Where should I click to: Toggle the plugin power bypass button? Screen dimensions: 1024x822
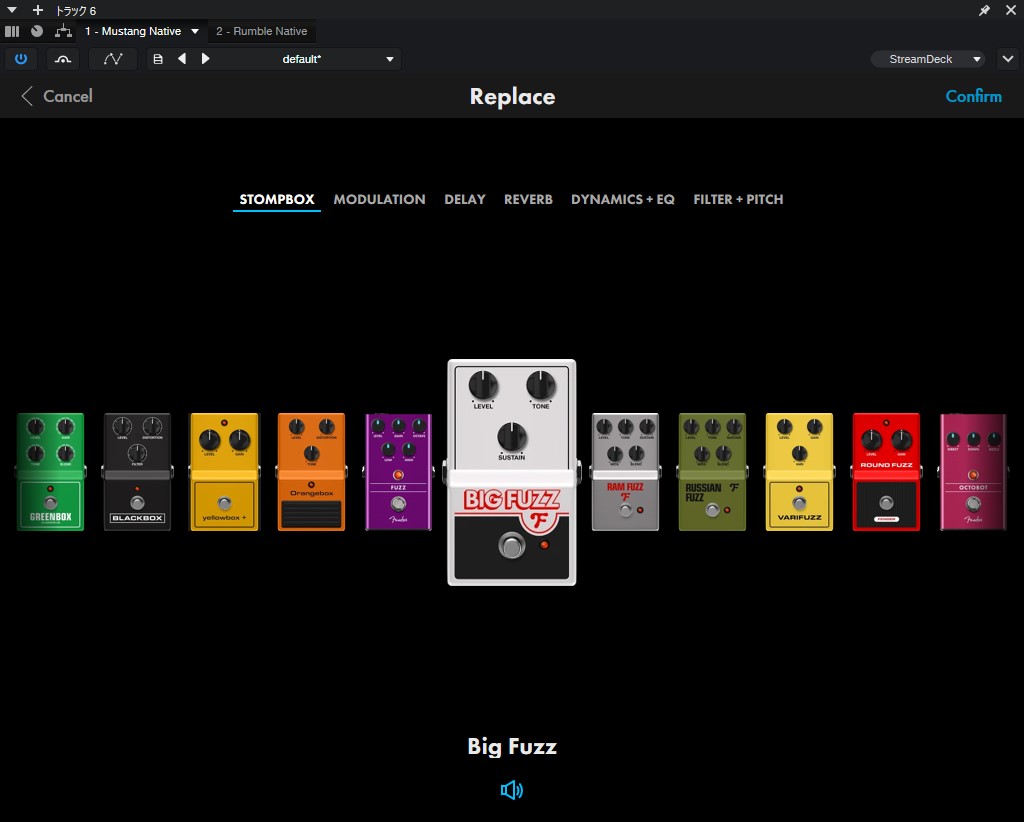(21, 59)
